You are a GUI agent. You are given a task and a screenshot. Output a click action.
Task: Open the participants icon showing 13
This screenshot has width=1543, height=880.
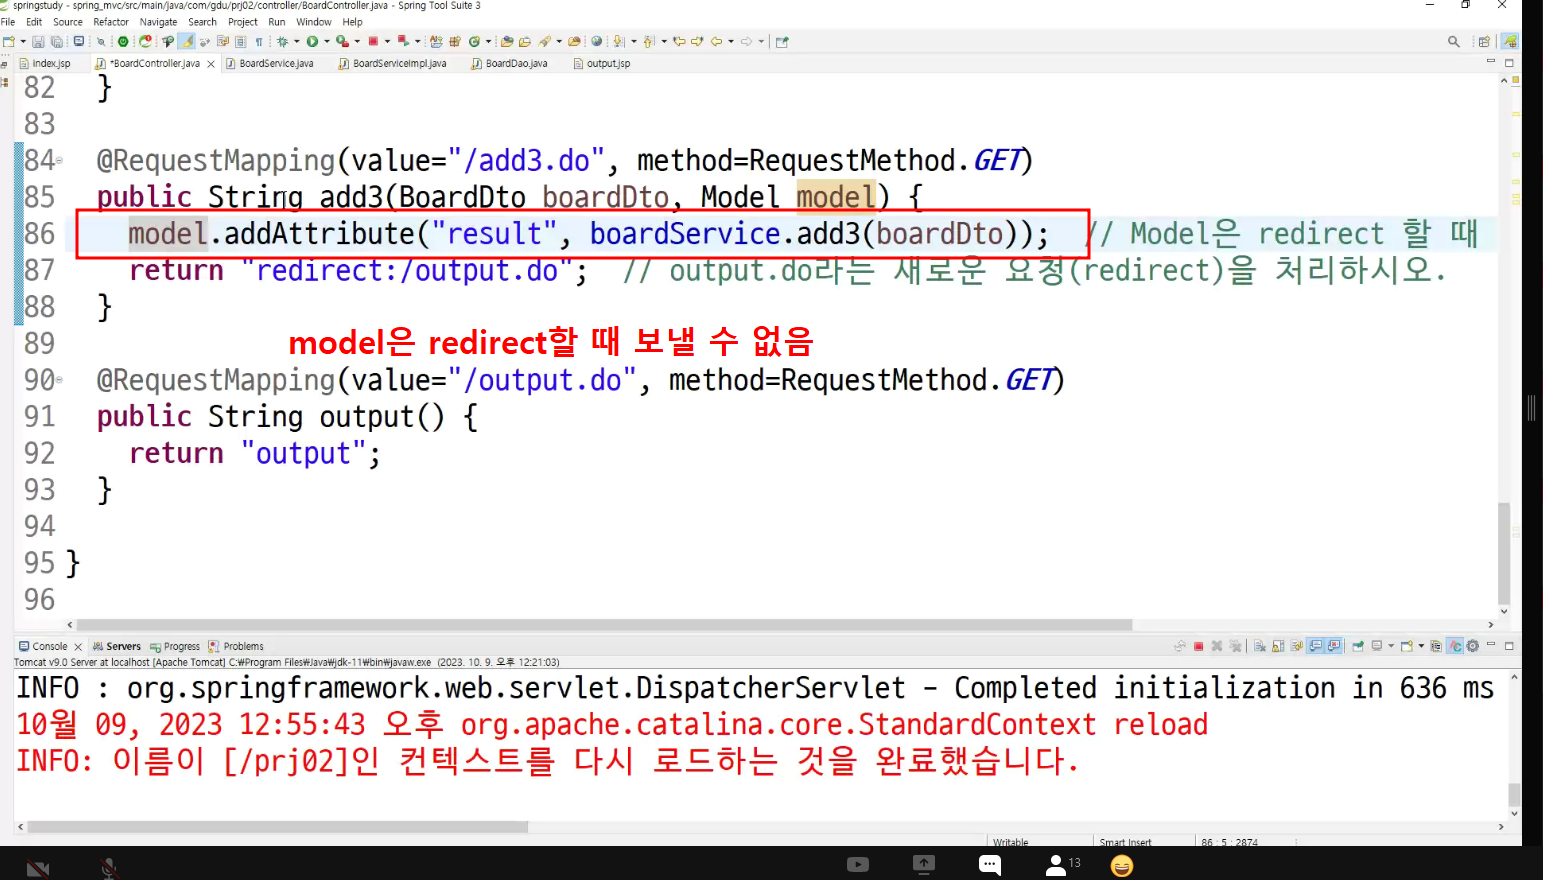1062,864
